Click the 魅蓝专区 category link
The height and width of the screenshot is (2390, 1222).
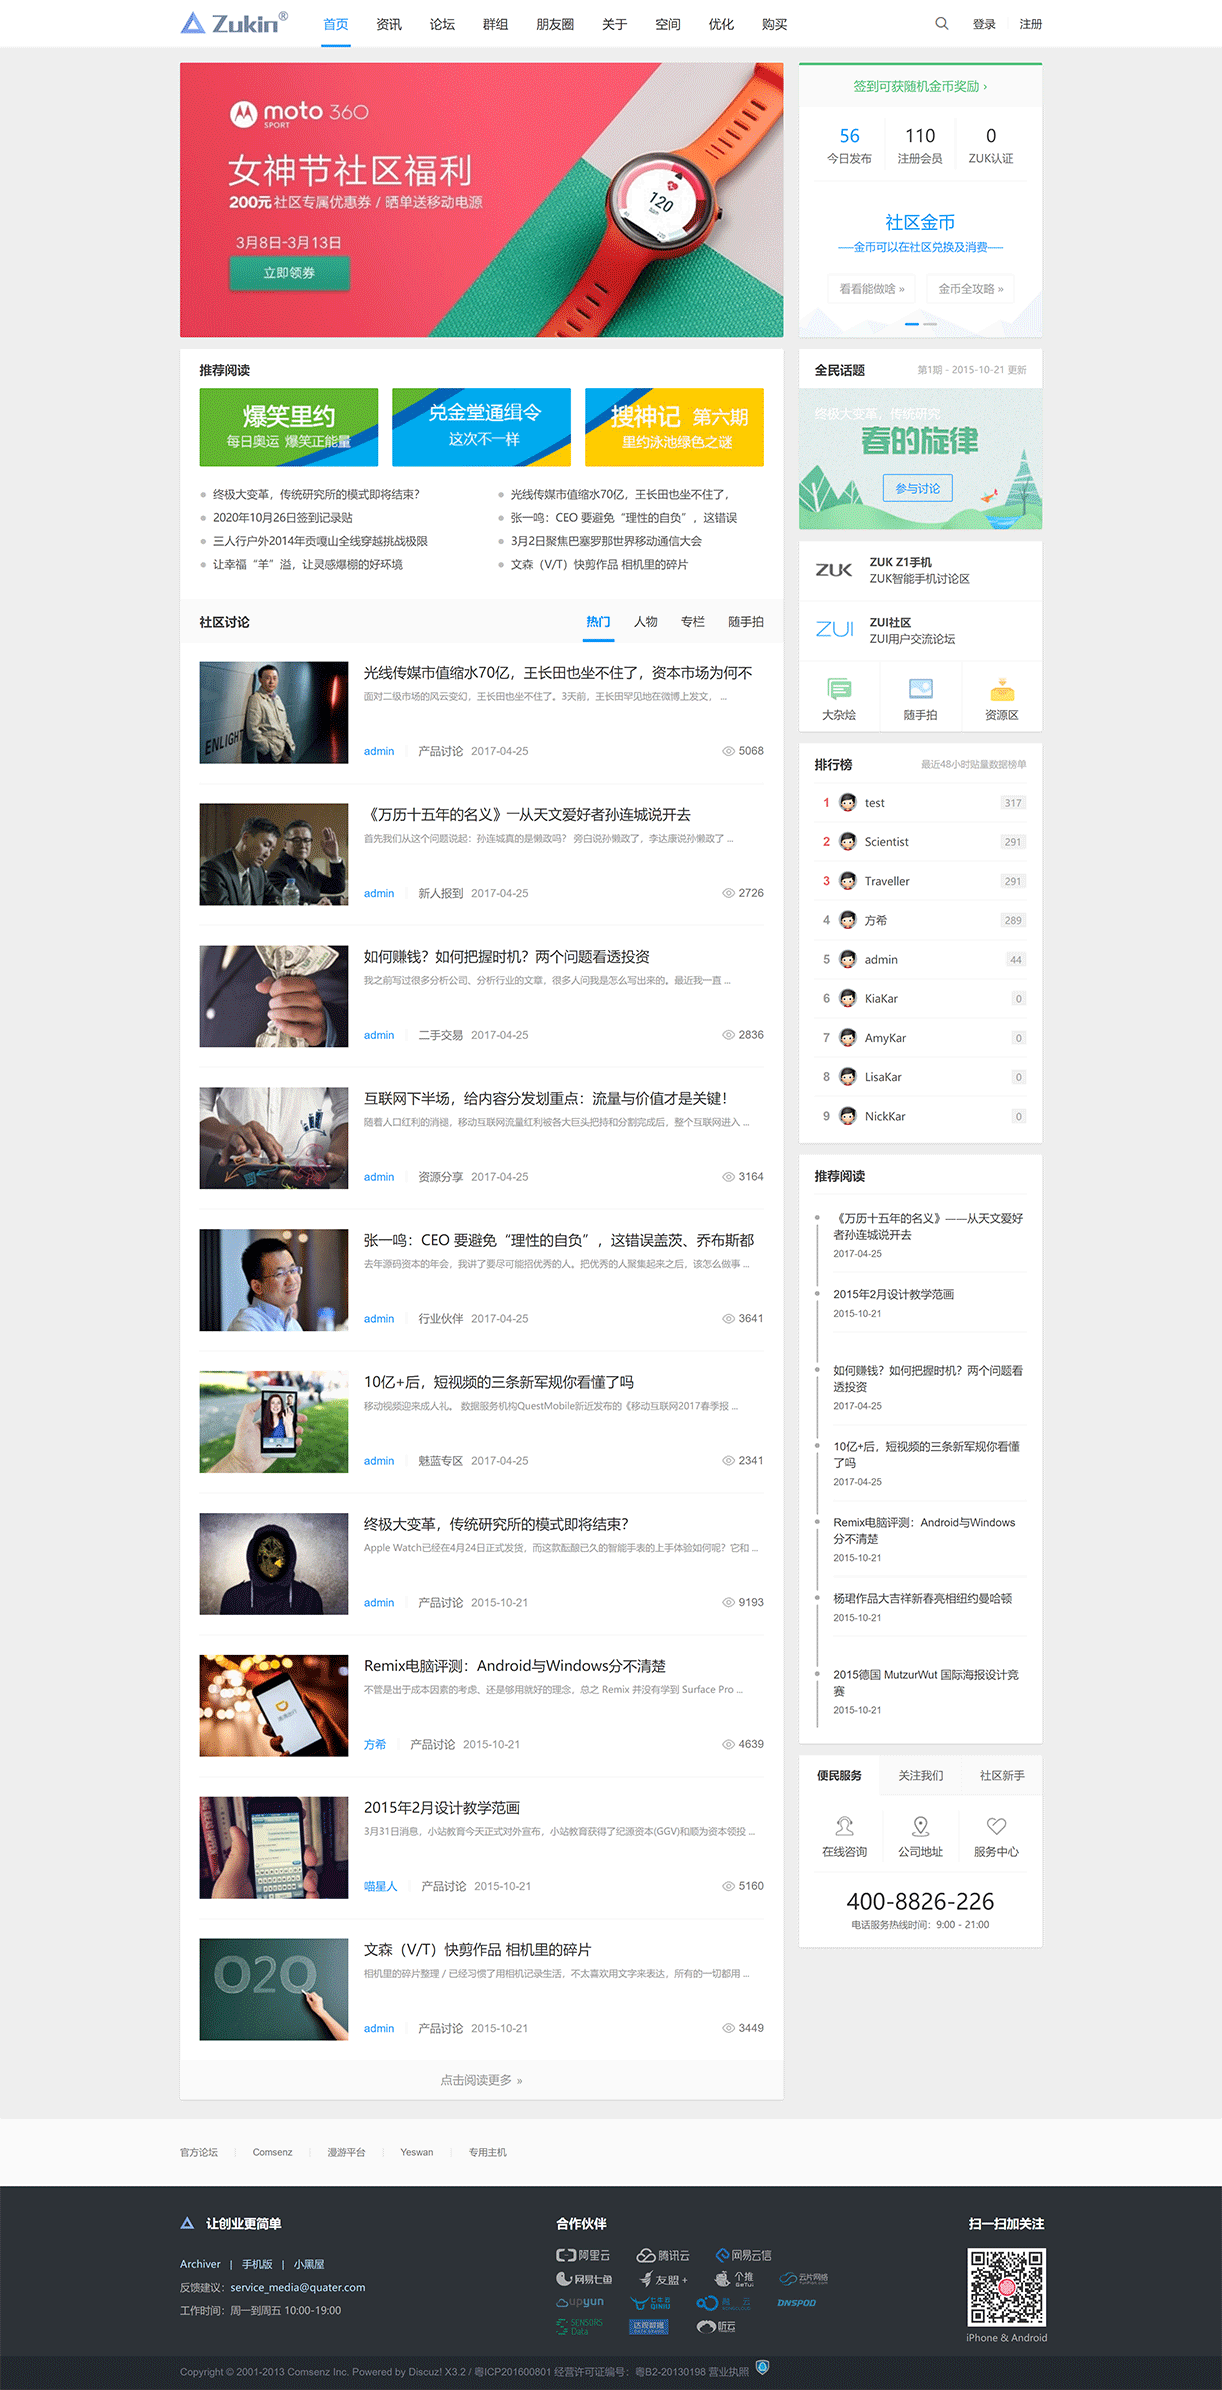click(x=441, y=1460)
